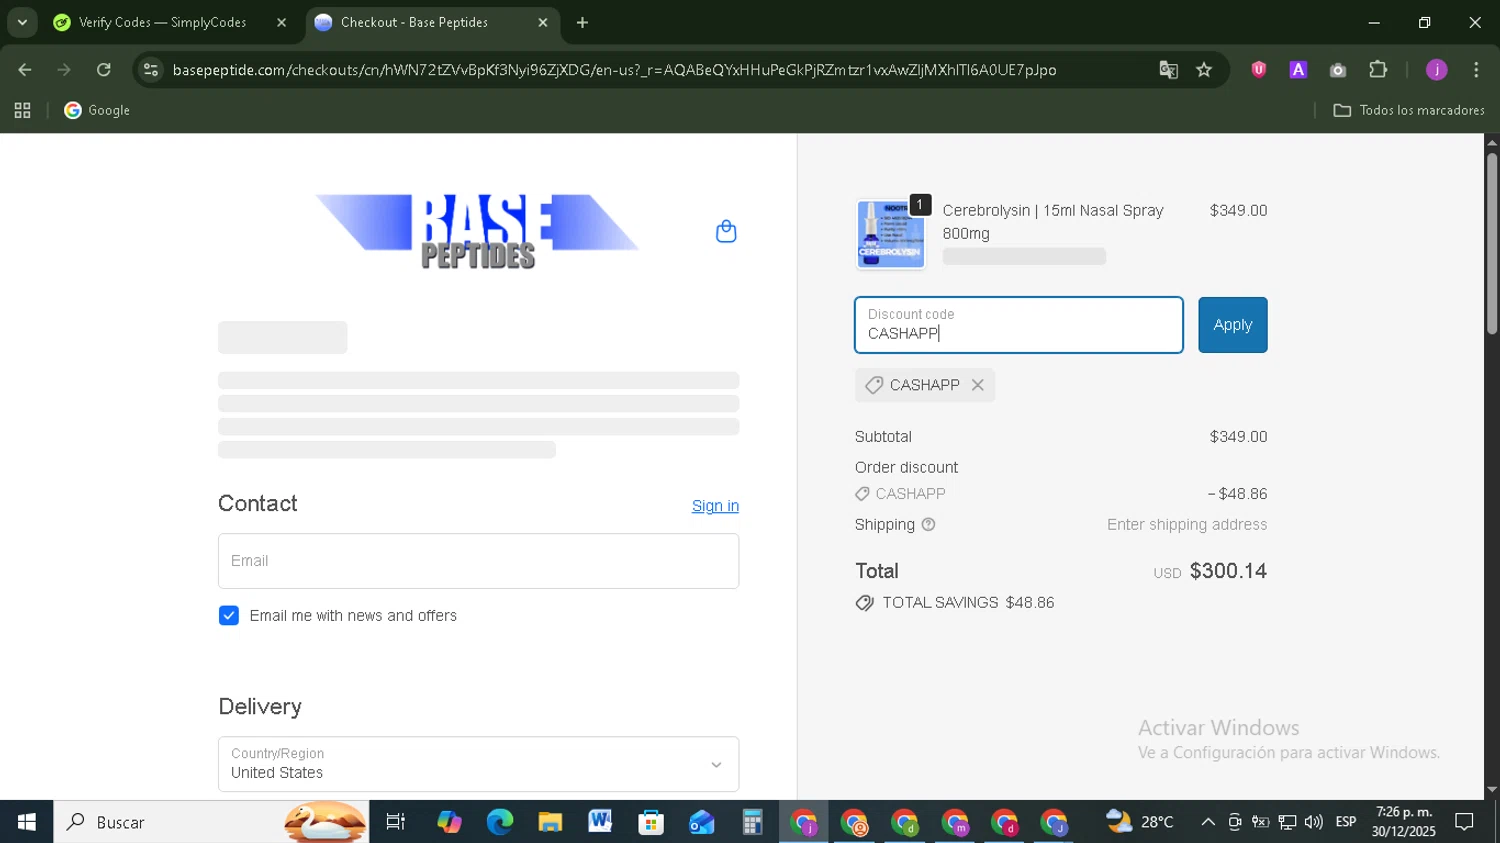Viewport: 1500px width, 843px height.
Task: Switch to Verify Codes — SimplyCodes tab
Action: pos(162,22)
